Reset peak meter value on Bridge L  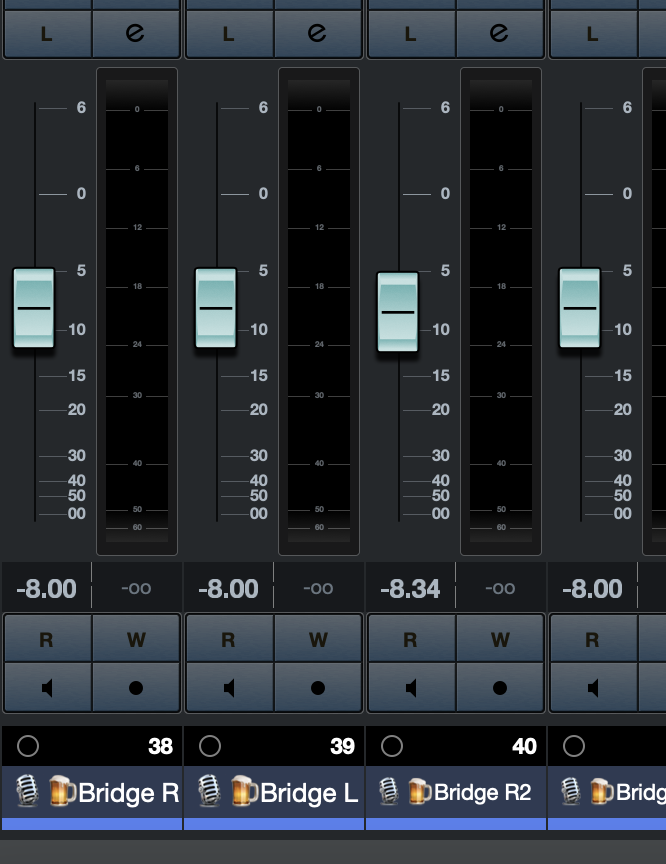click(318, 588)
